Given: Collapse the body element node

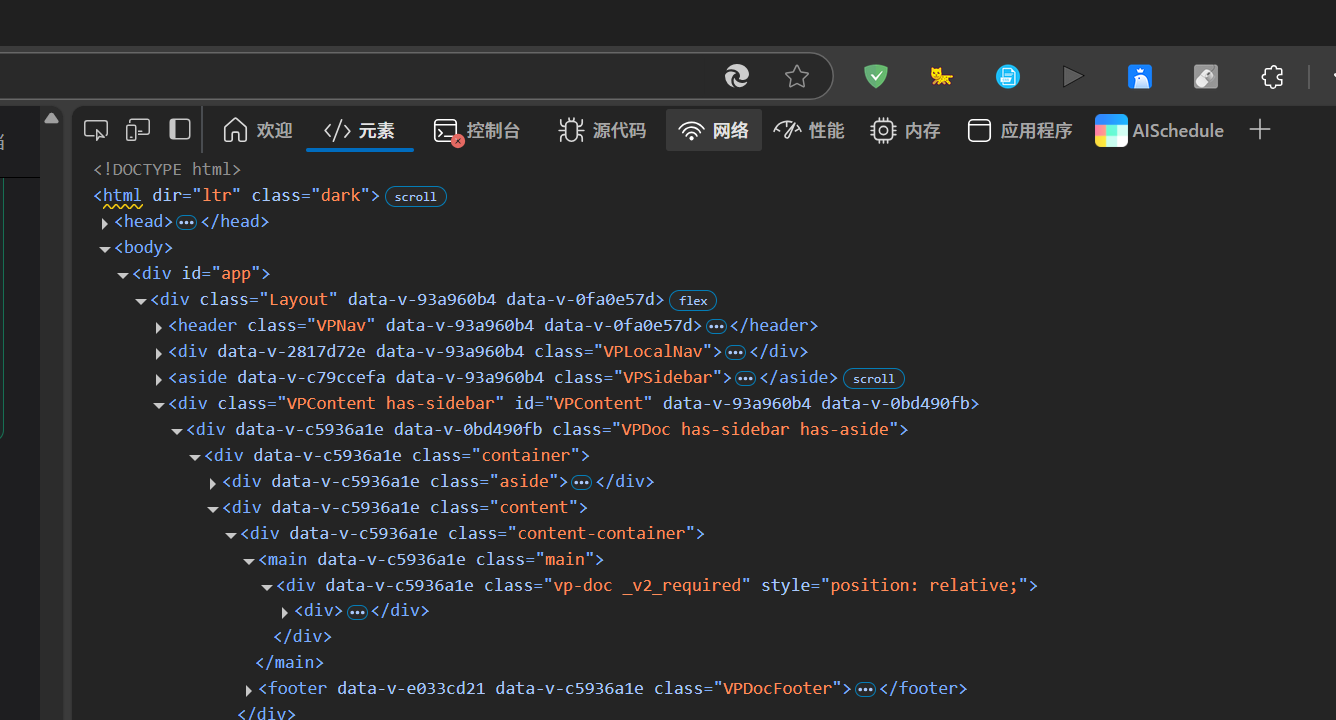Looking at the screenshot, I should [x=105, y=249].
